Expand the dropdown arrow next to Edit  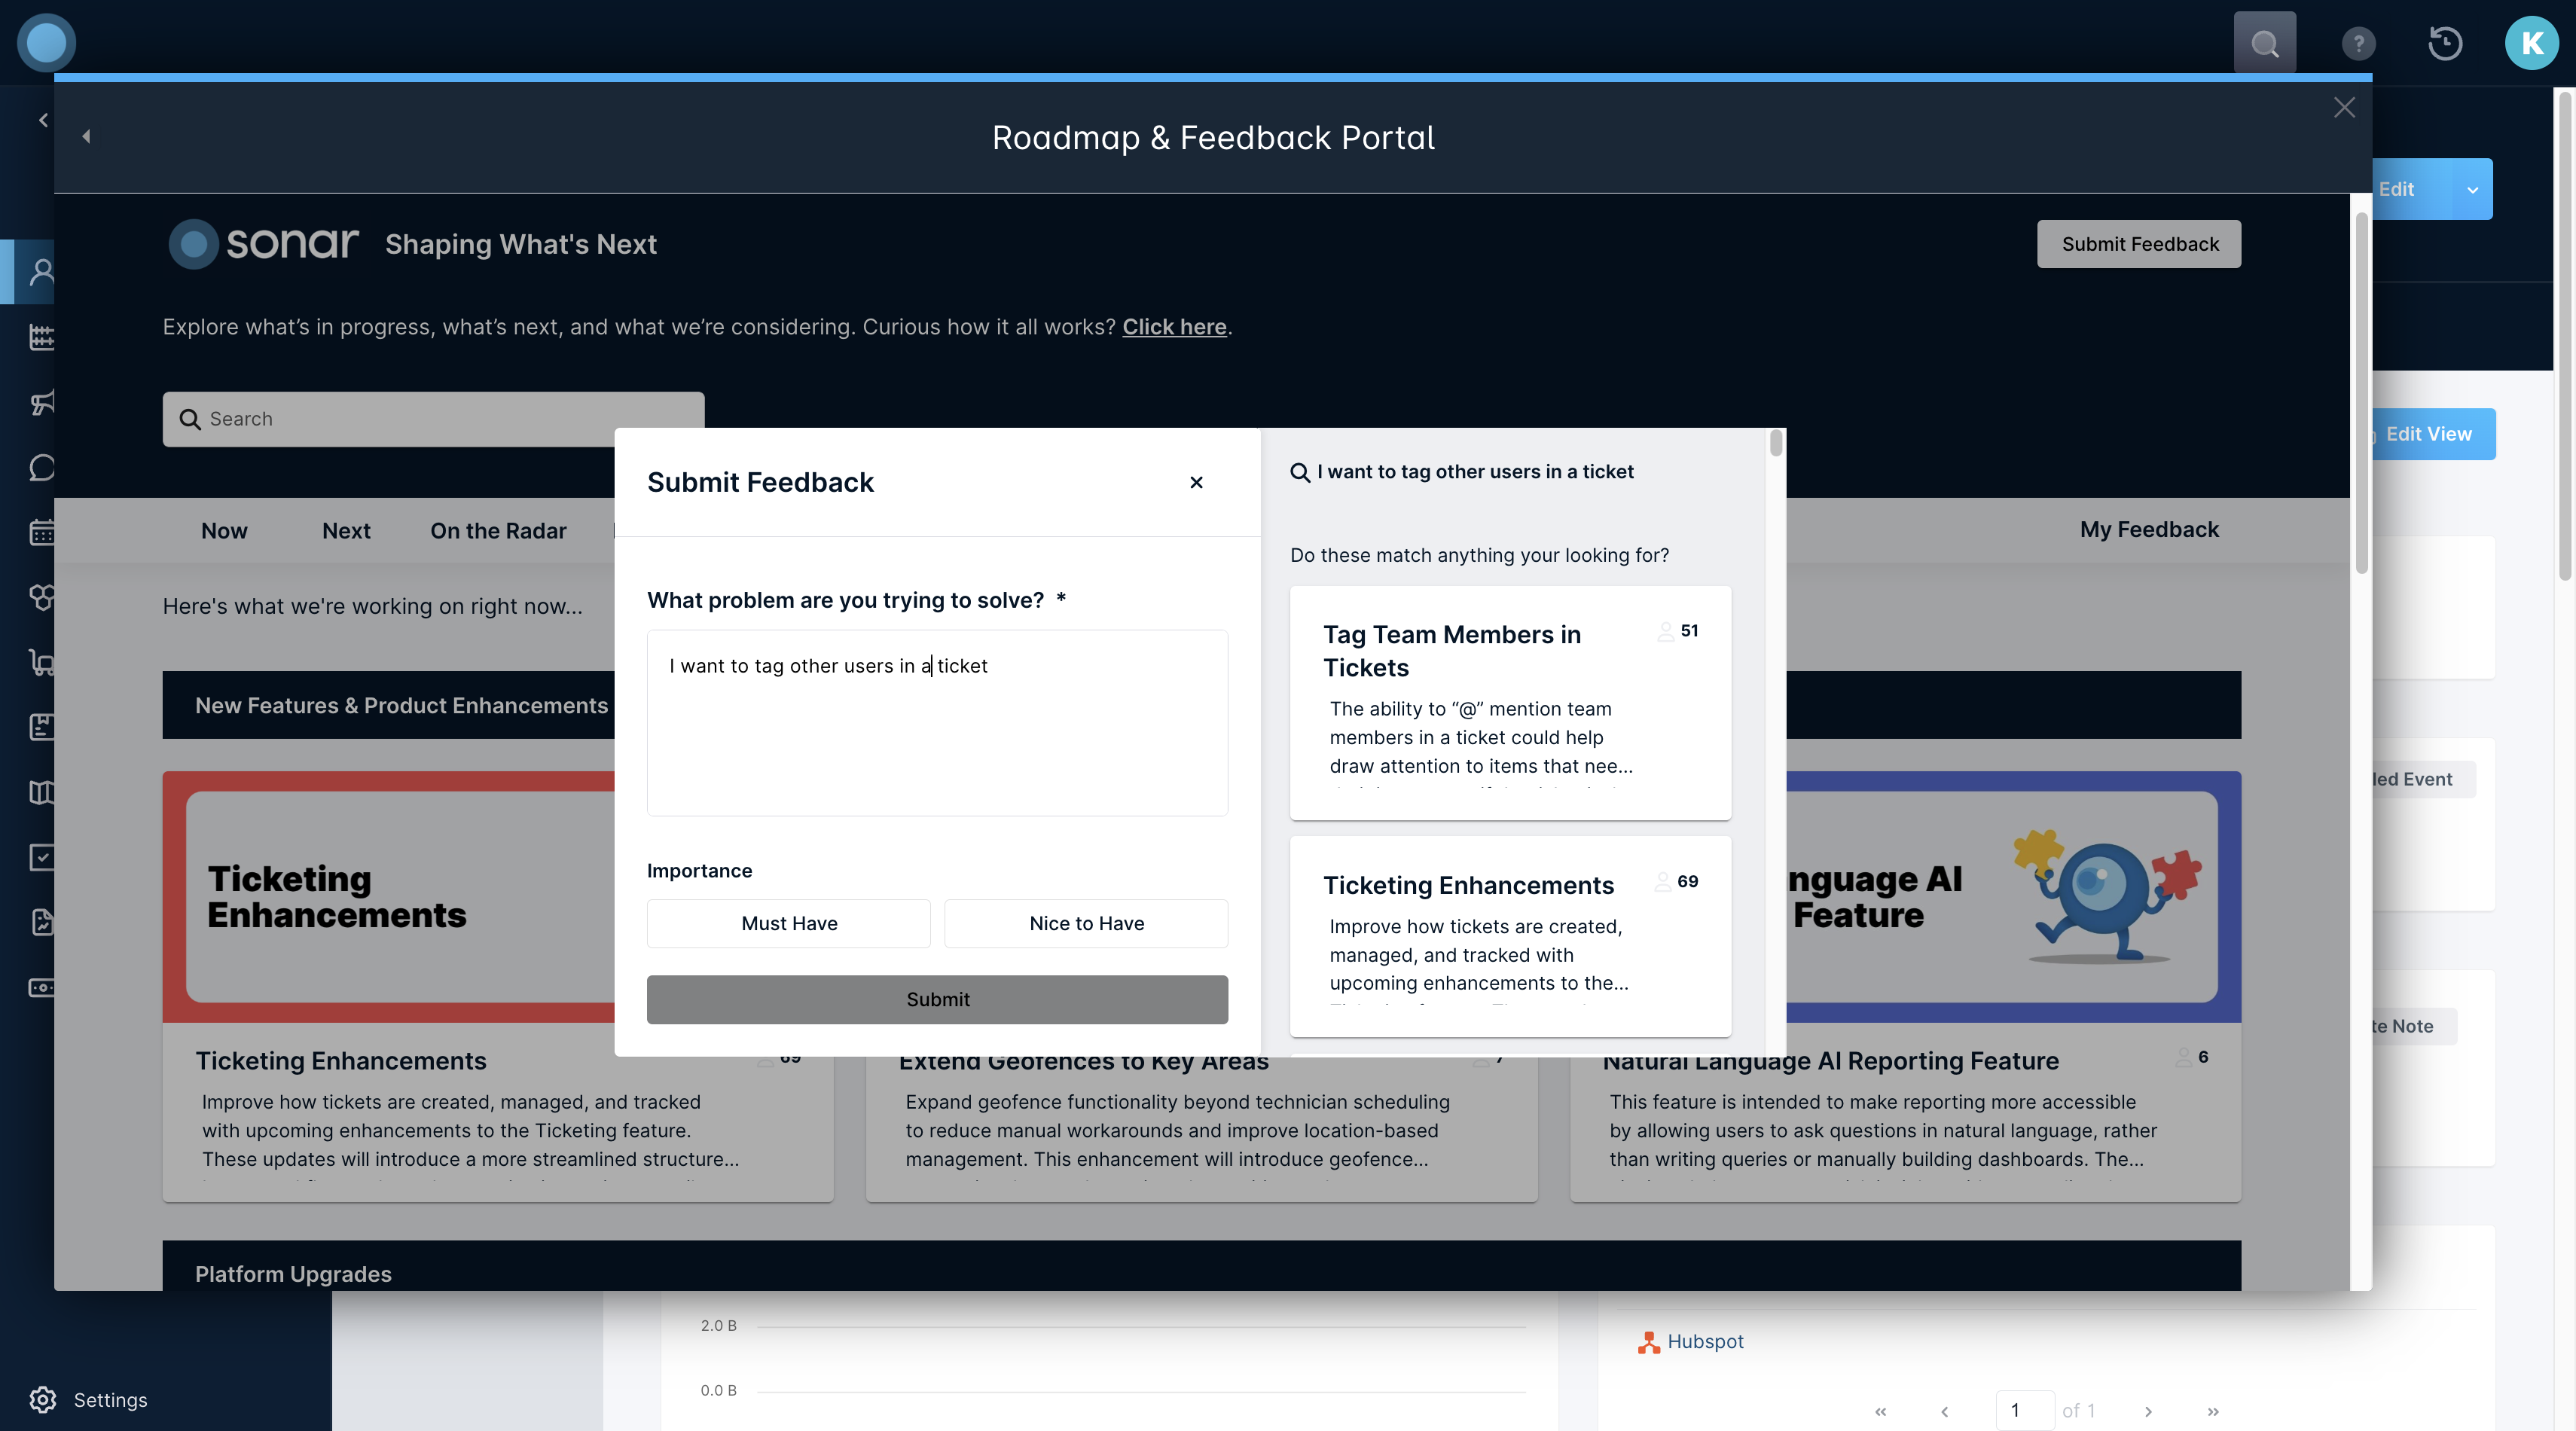(2473, 190)
